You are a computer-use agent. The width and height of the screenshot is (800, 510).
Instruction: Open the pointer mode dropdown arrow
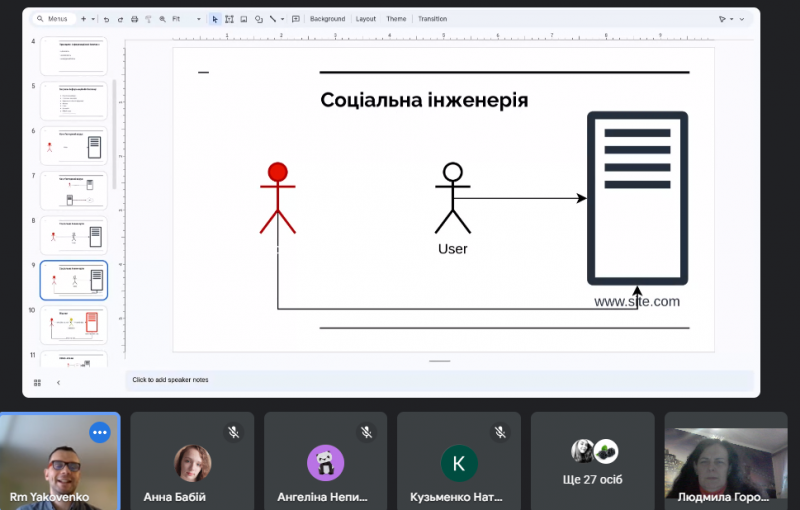tap(732, 19)
